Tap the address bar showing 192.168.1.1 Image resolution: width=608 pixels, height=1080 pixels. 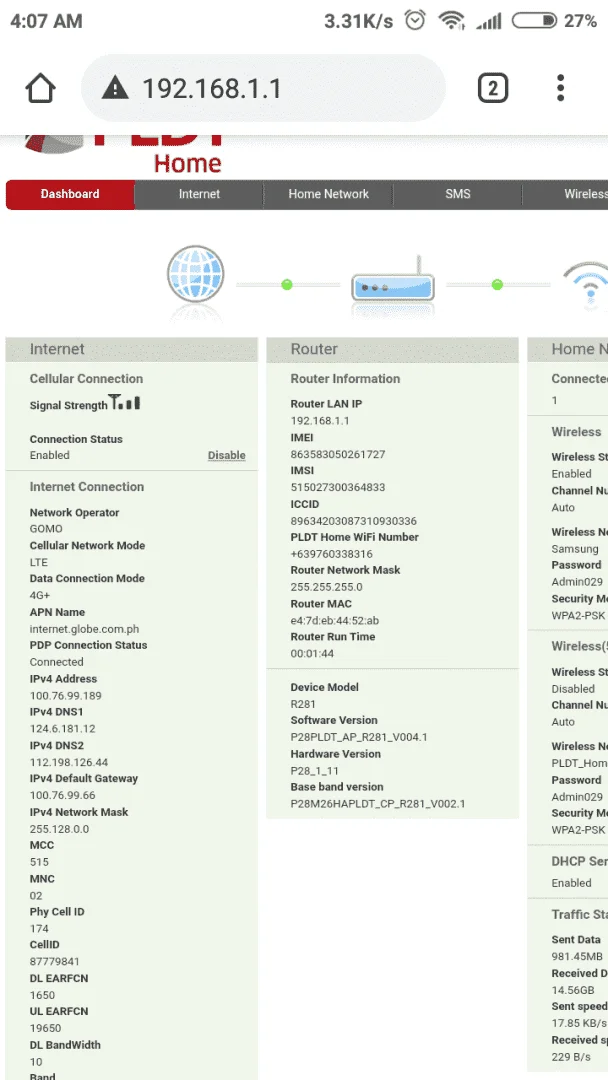263,88
